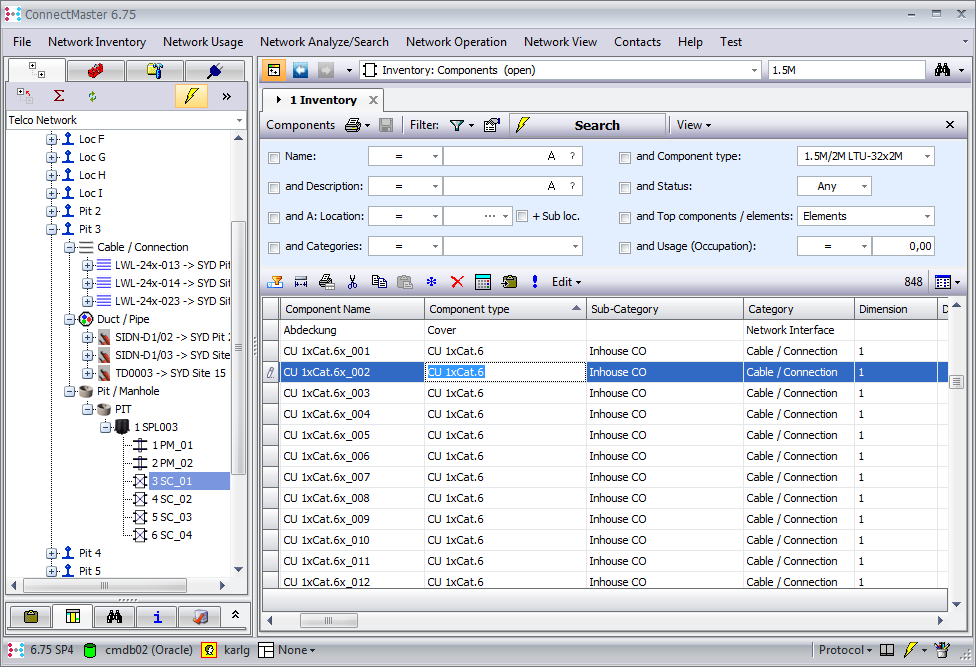
Task: Open the Status 'Any' dropdown
Action: (x=864, y=186)
